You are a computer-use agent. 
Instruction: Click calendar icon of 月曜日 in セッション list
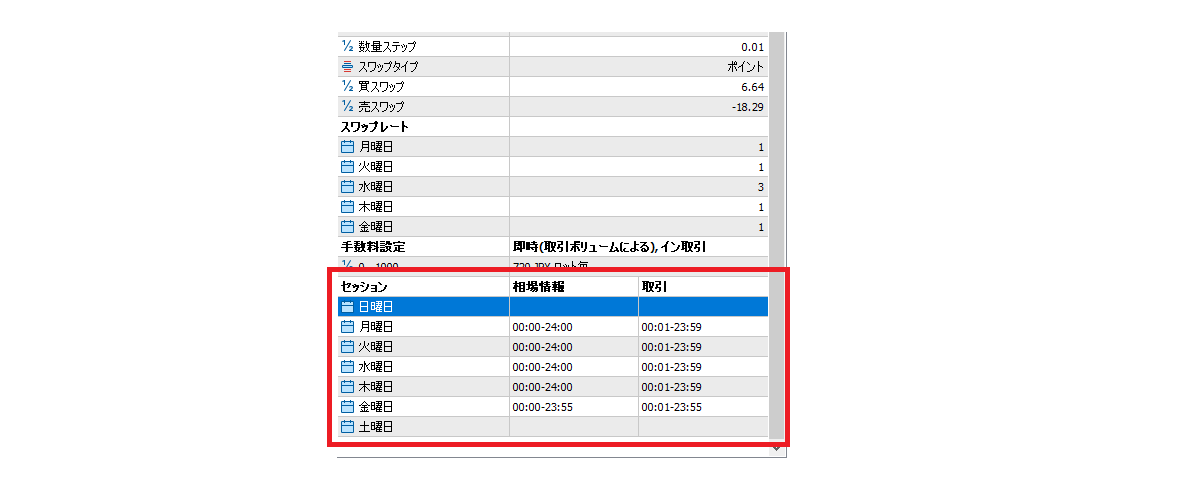(x=348, y=326)
